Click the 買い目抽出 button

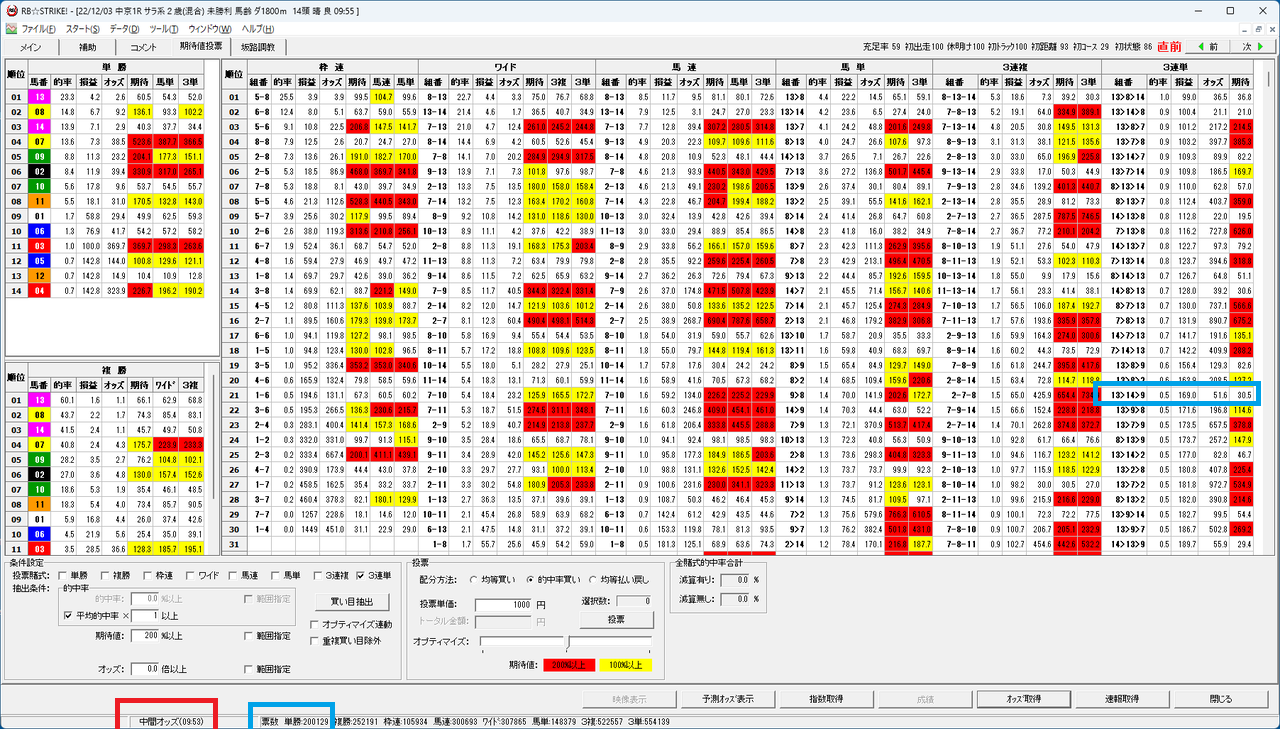click(350, 602)
